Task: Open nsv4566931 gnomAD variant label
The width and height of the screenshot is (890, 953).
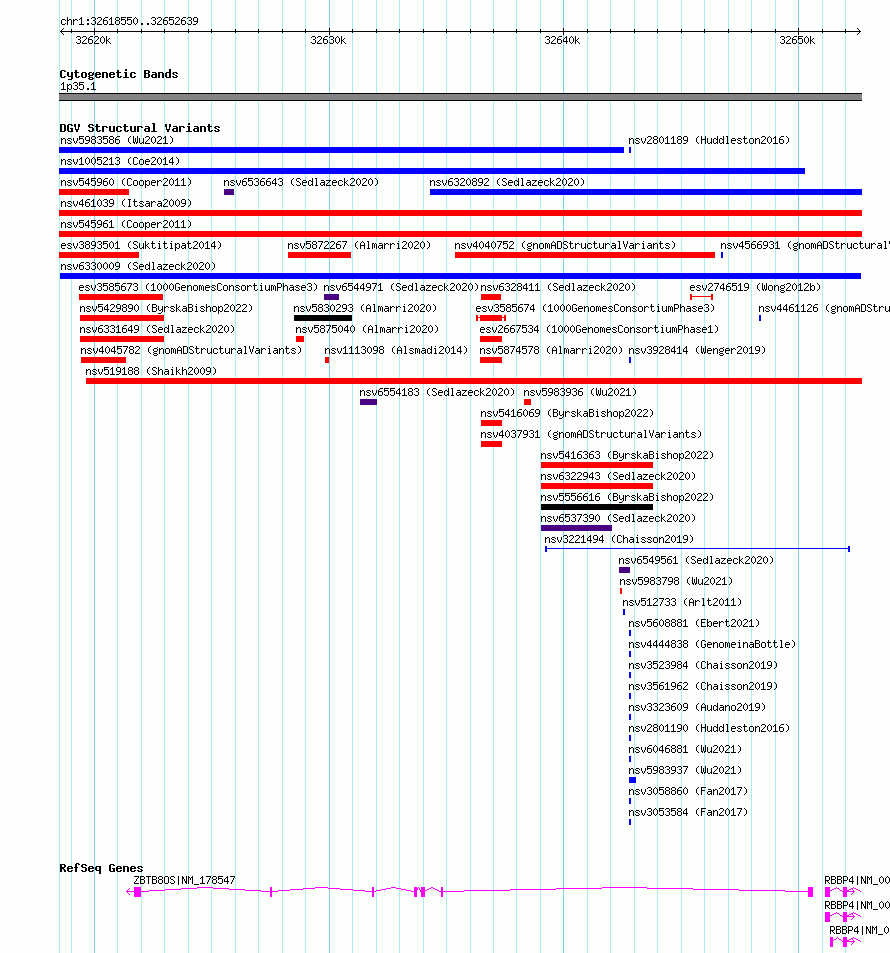Action: 805,246
